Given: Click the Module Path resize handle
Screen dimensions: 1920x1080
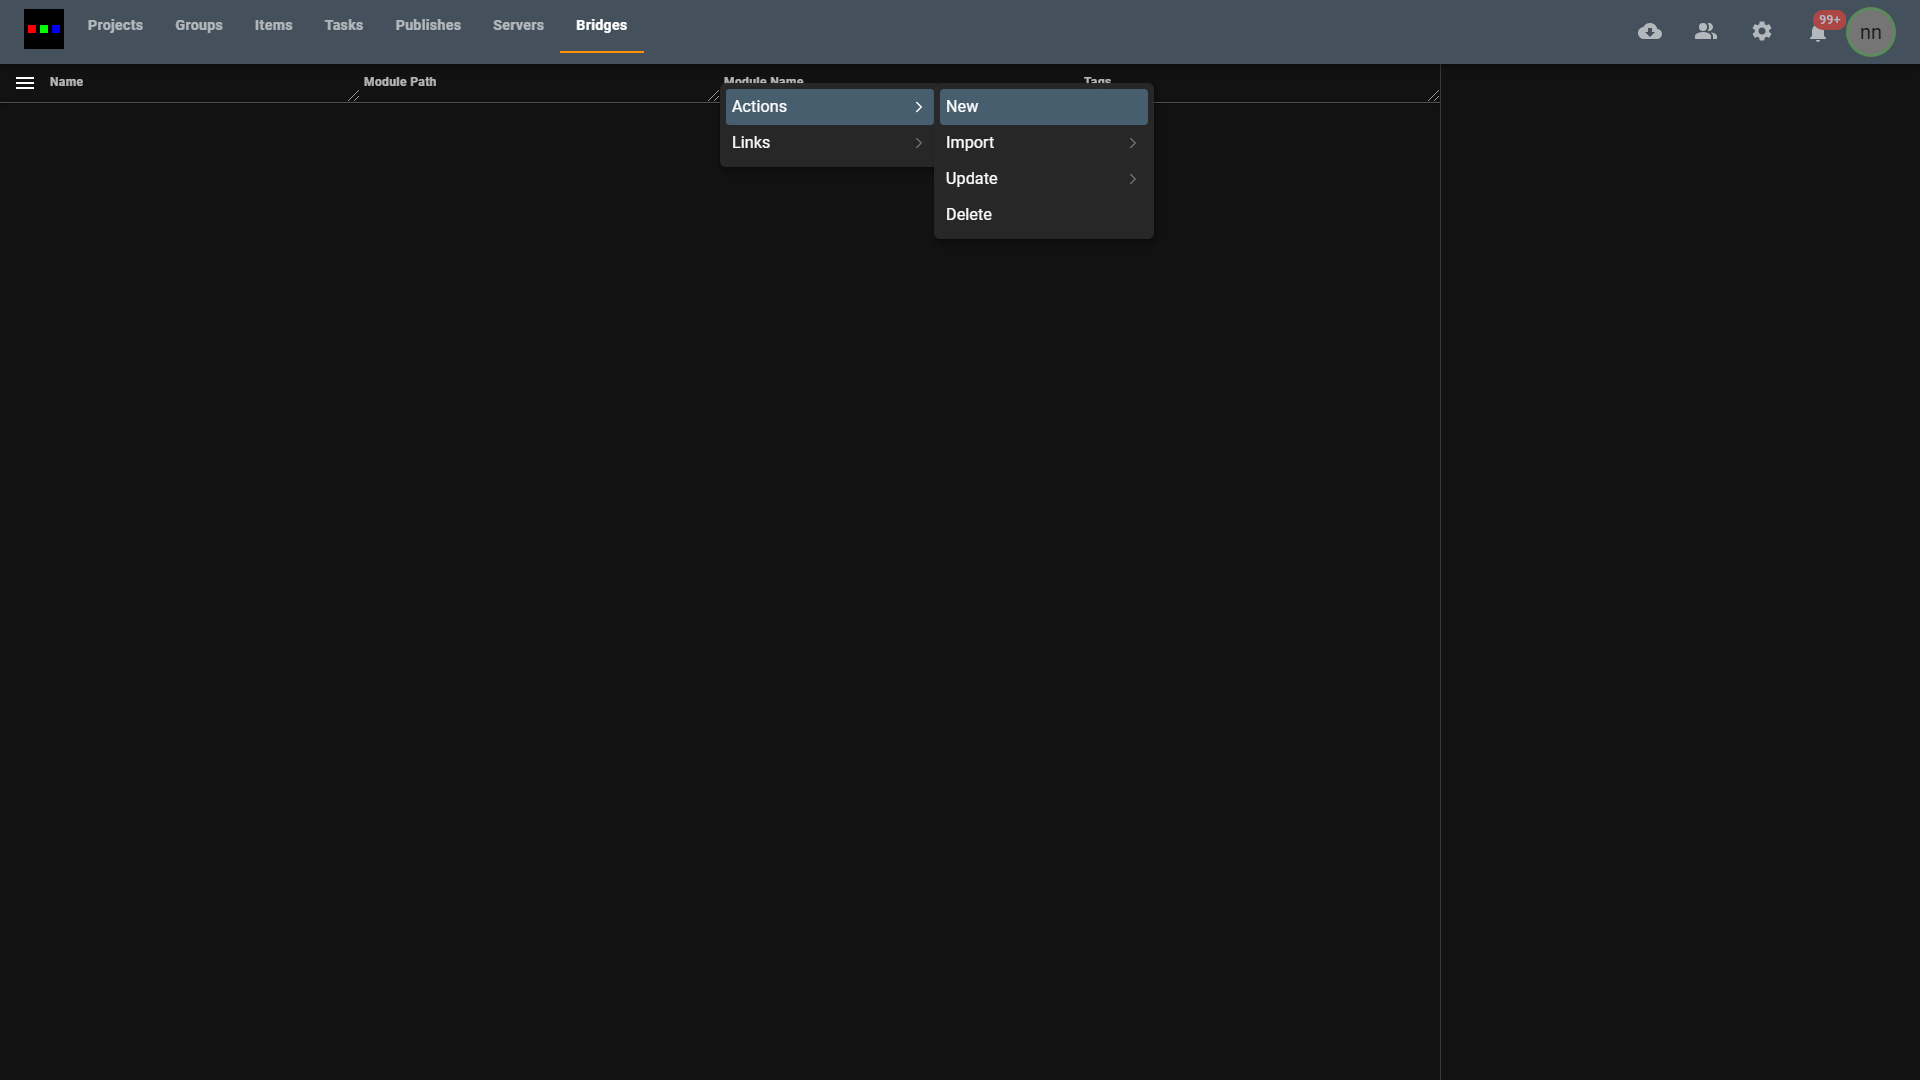Looking at the screenshot, I should (x=713, y=96).
